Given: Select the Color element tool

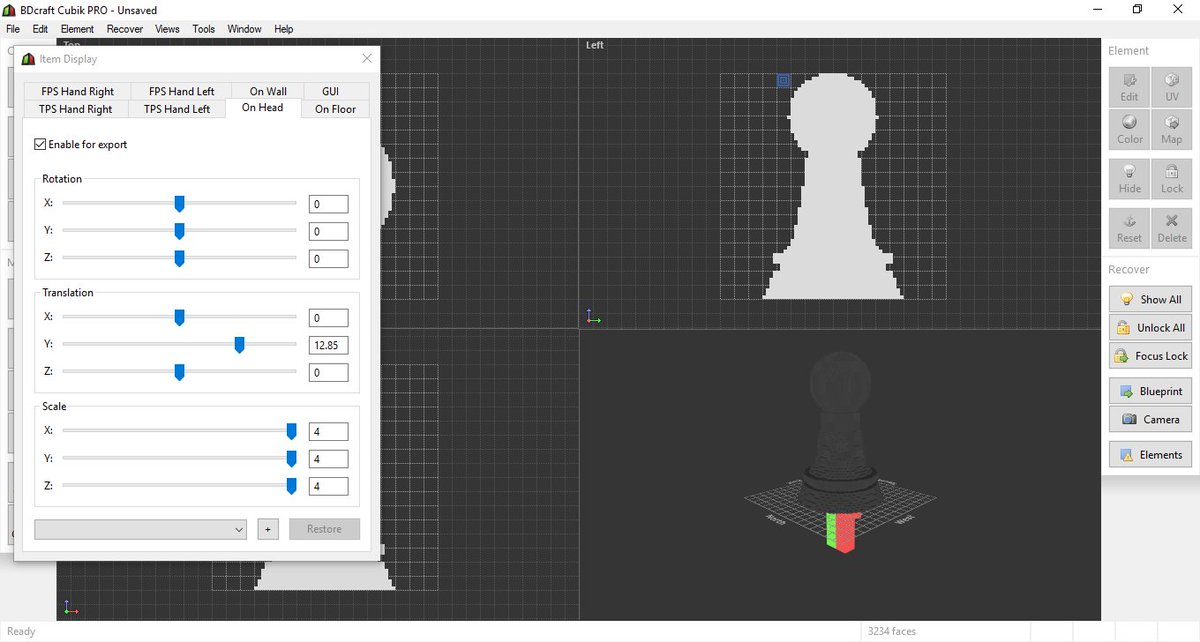Looking at the screenshot, I should pos(1129,129).
